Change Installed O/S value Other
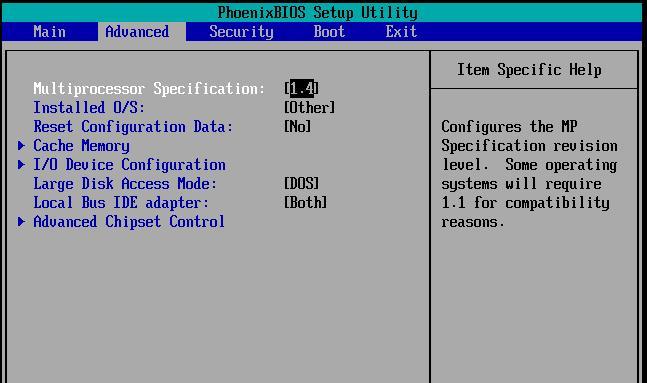 pyautogui.click(x=309, y=107)
